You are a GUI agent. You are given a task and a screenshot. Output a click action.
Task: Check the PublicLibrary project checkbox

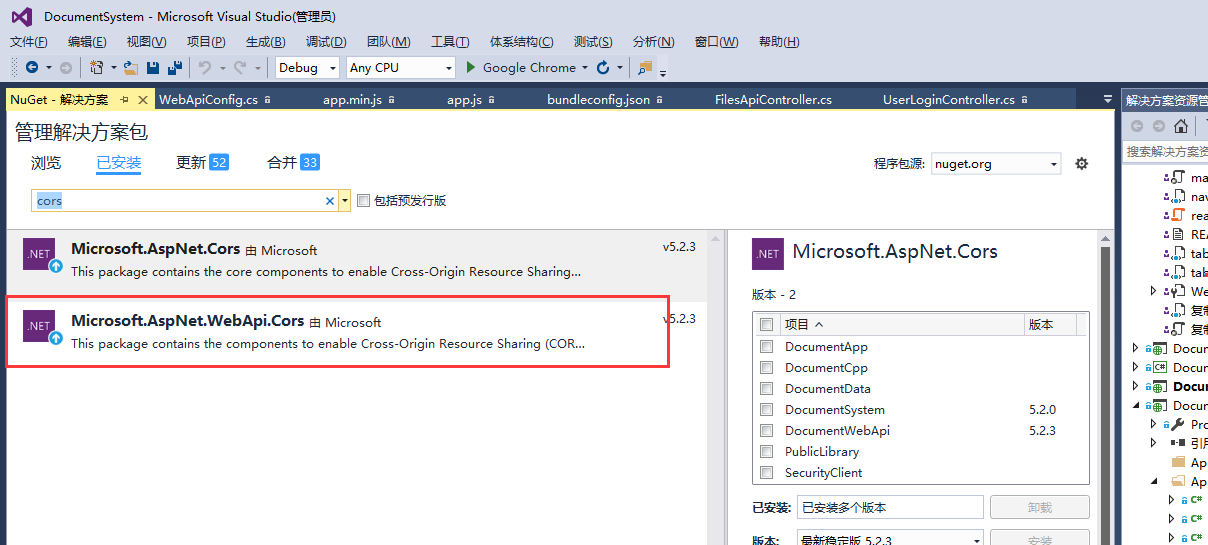[766, 452]
